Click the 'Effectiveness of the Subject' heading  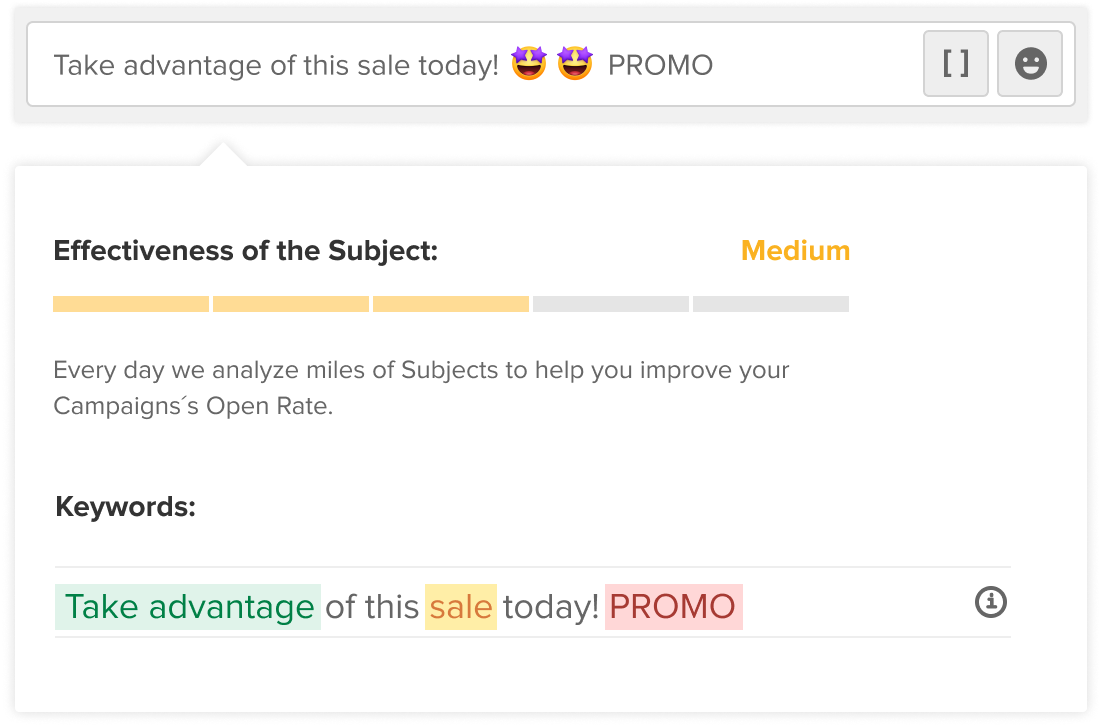[x=246, y=251]
